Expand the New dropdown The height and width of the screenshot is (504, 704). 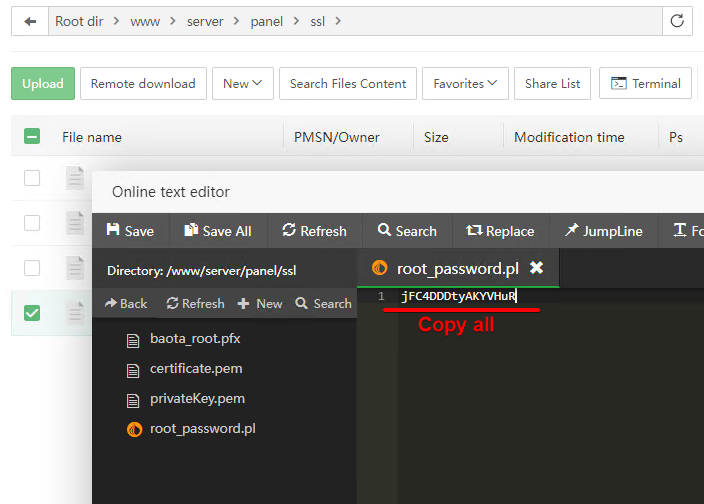click(x=243, y=84)
